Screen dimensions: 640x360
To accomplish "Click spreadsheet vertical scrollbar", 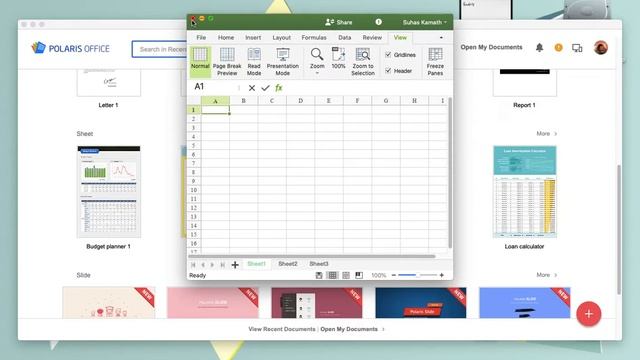I will click(450, 173).
